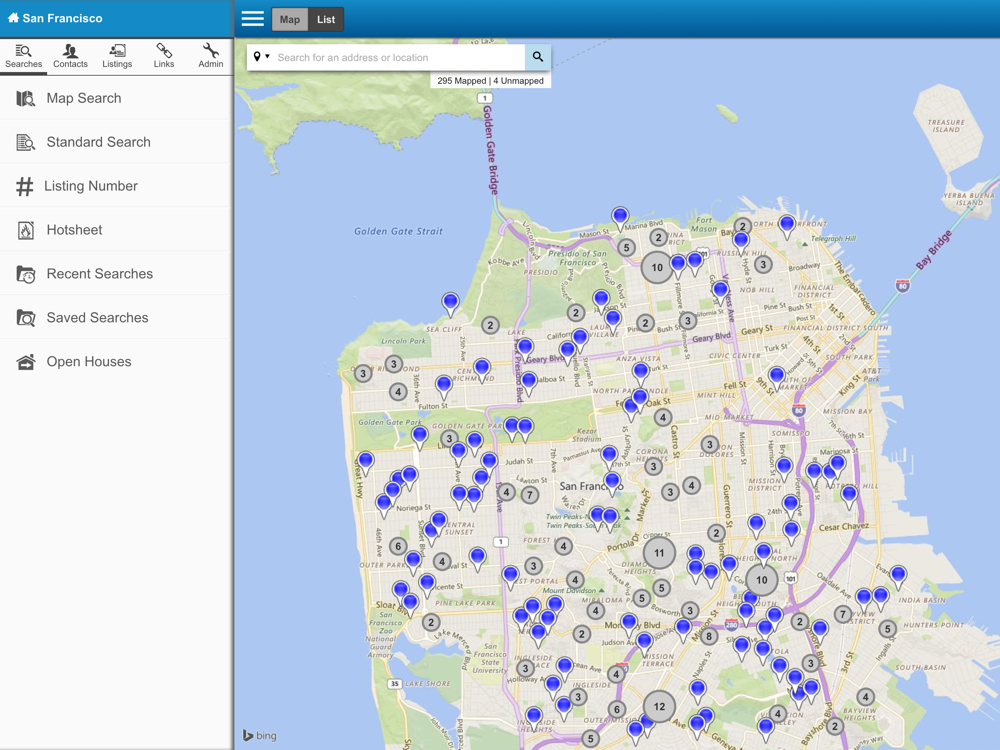1000x750 pixels.
Task: Open Standard Search menu item
Action: (x=98, y=142)
